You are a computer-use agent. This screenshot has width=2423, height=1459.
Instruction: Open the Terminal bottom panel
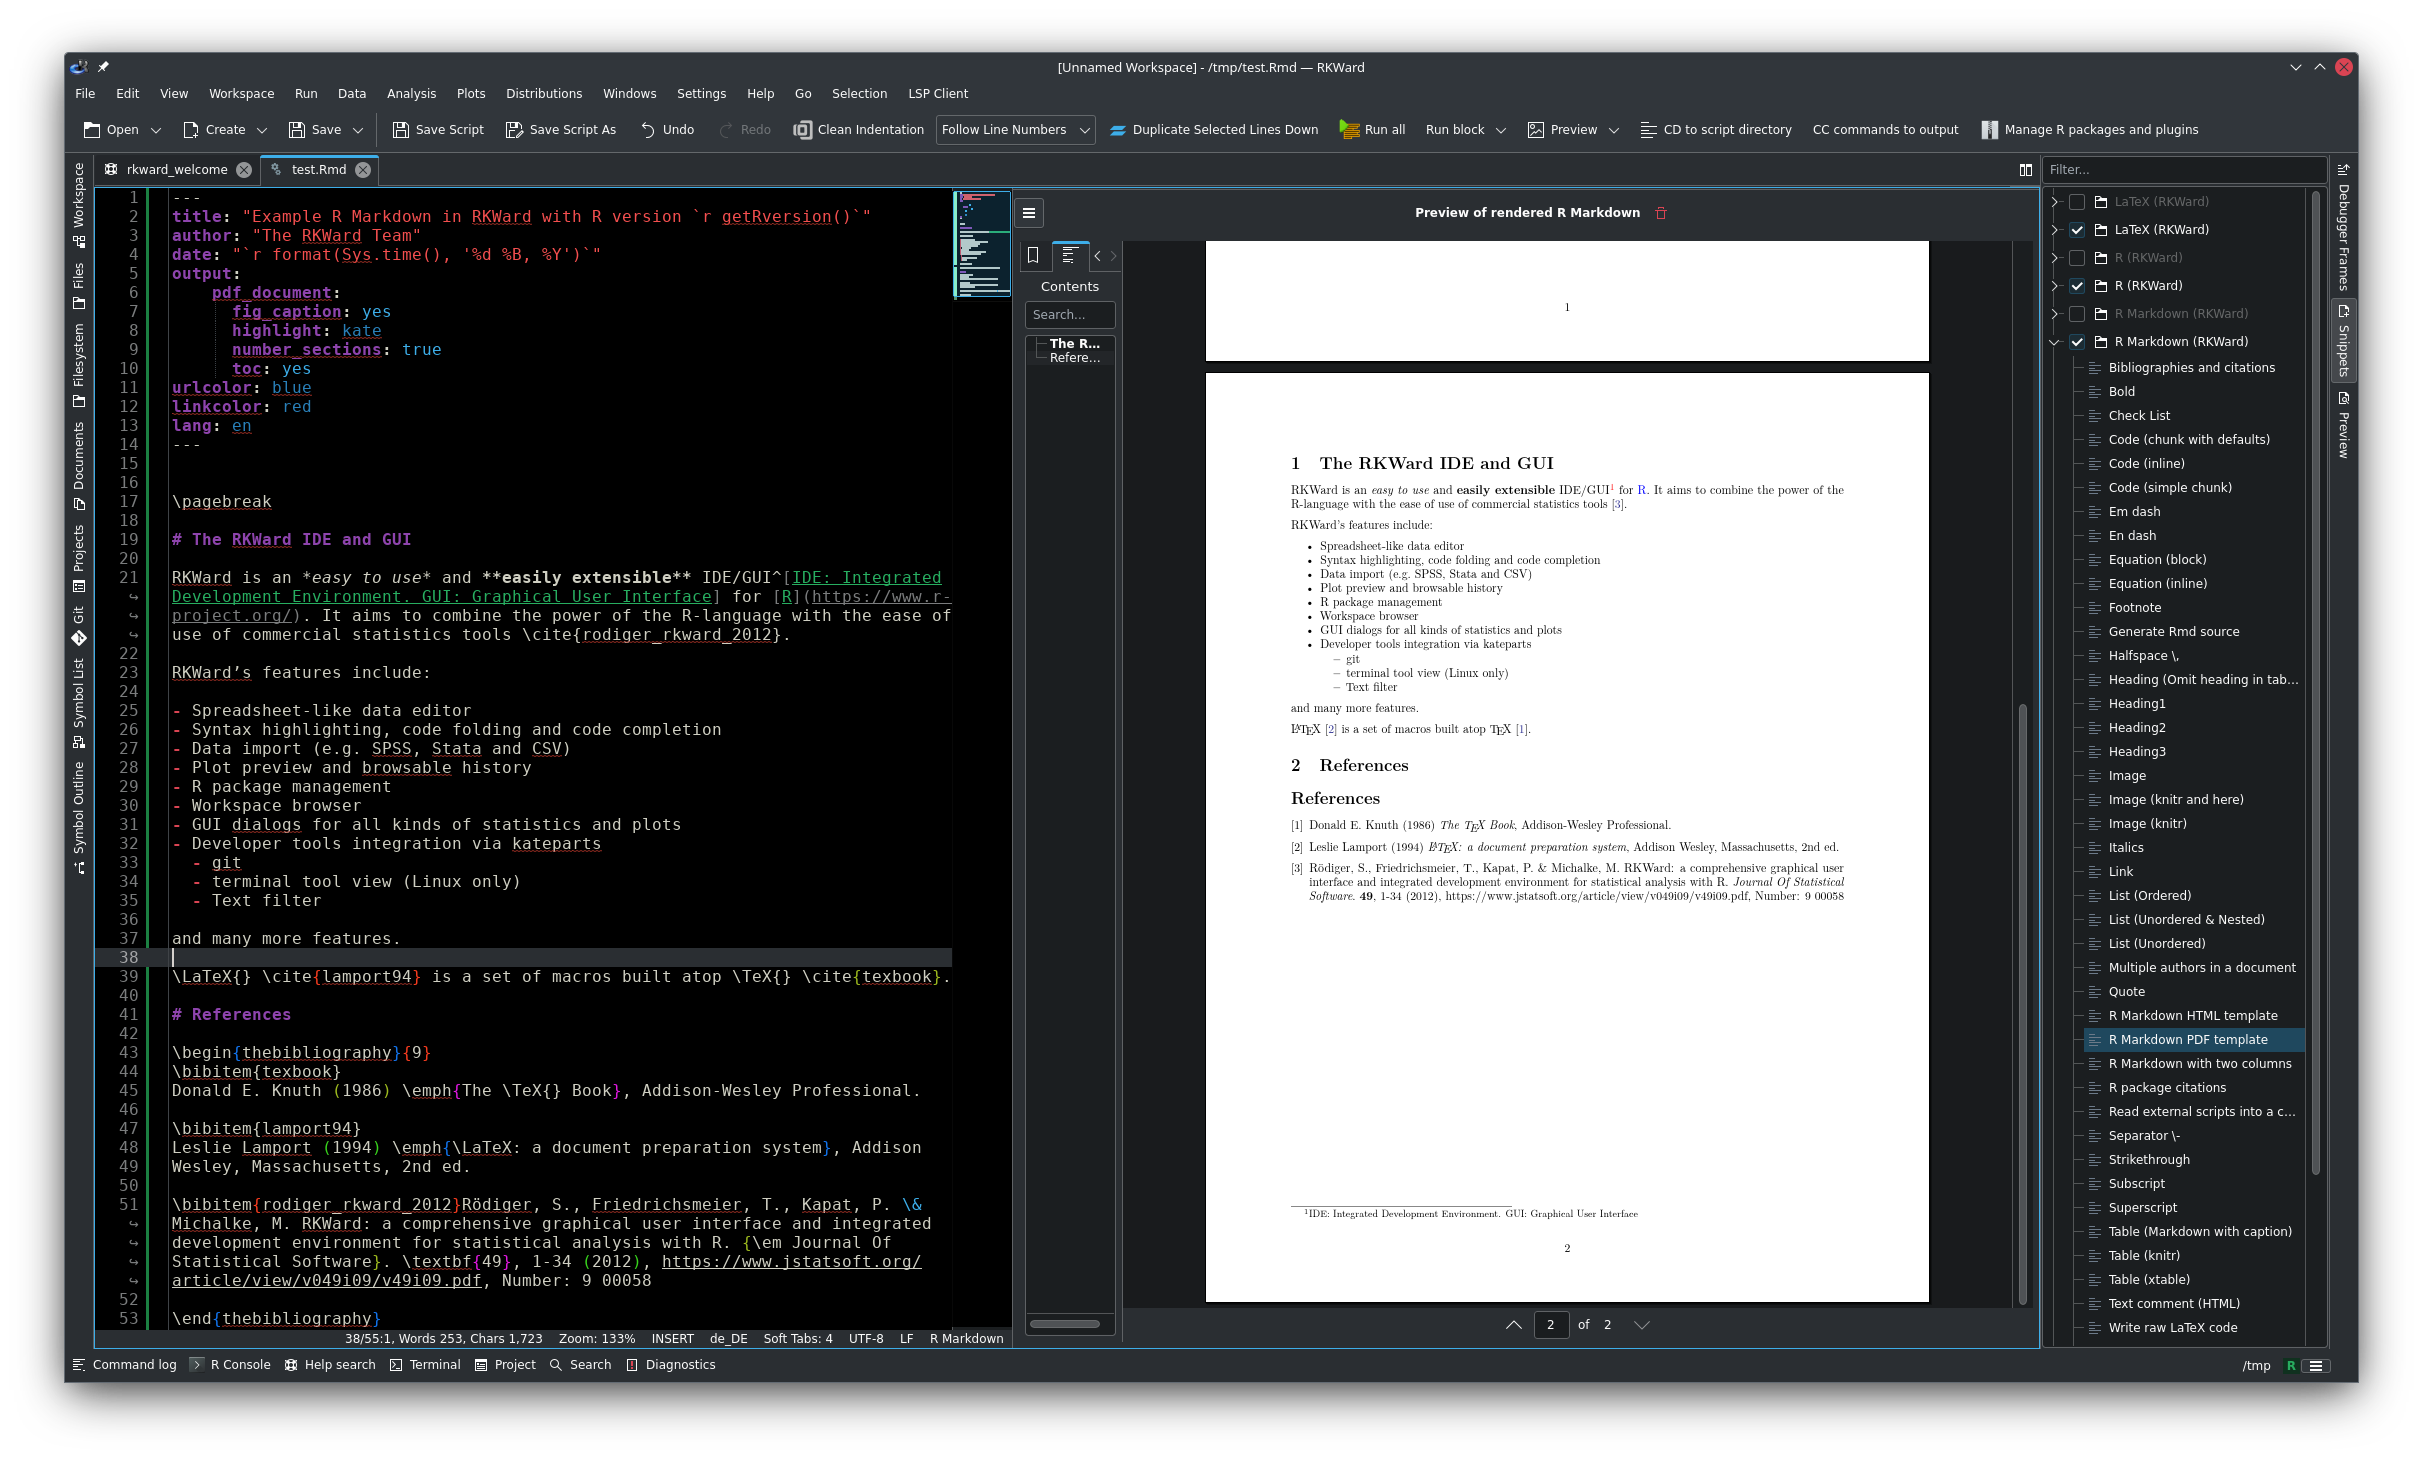tap(425, 1365)
